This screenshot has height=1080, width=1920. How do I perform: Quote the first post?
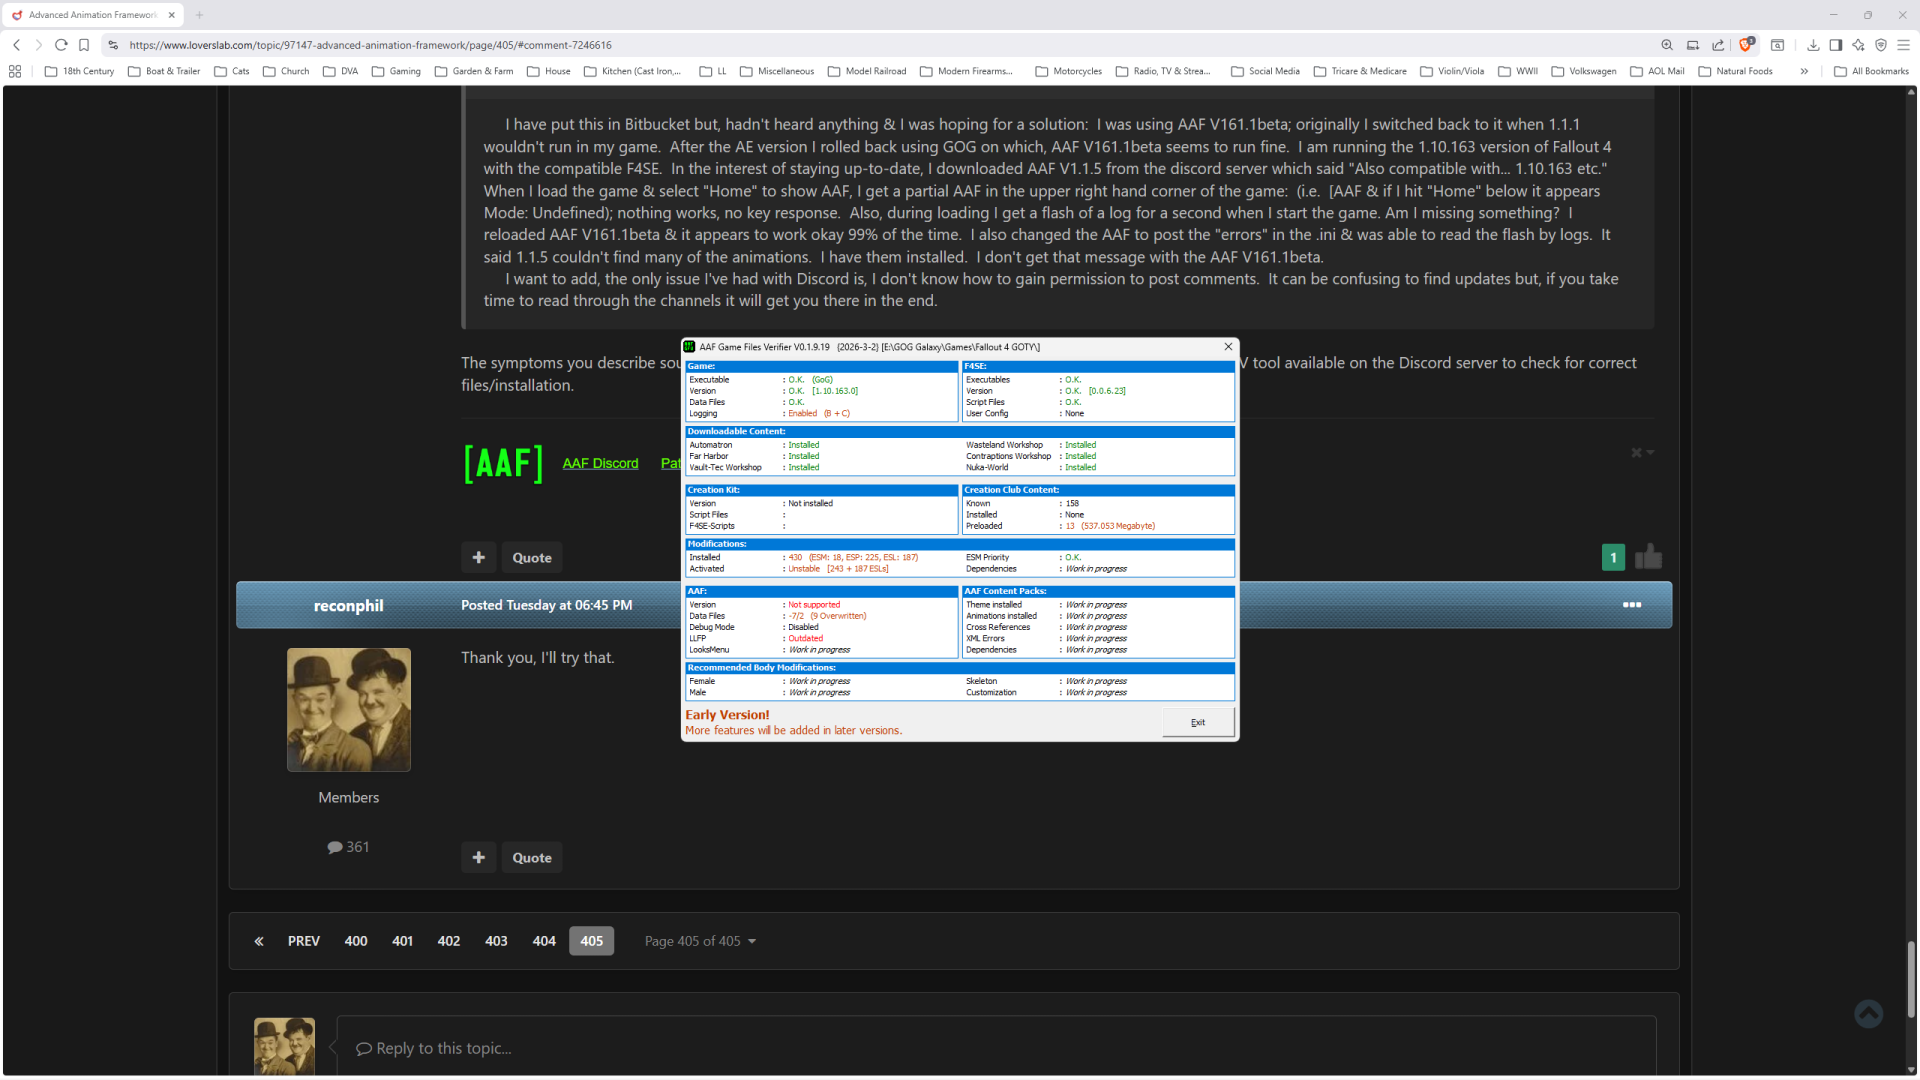(532, 558)
